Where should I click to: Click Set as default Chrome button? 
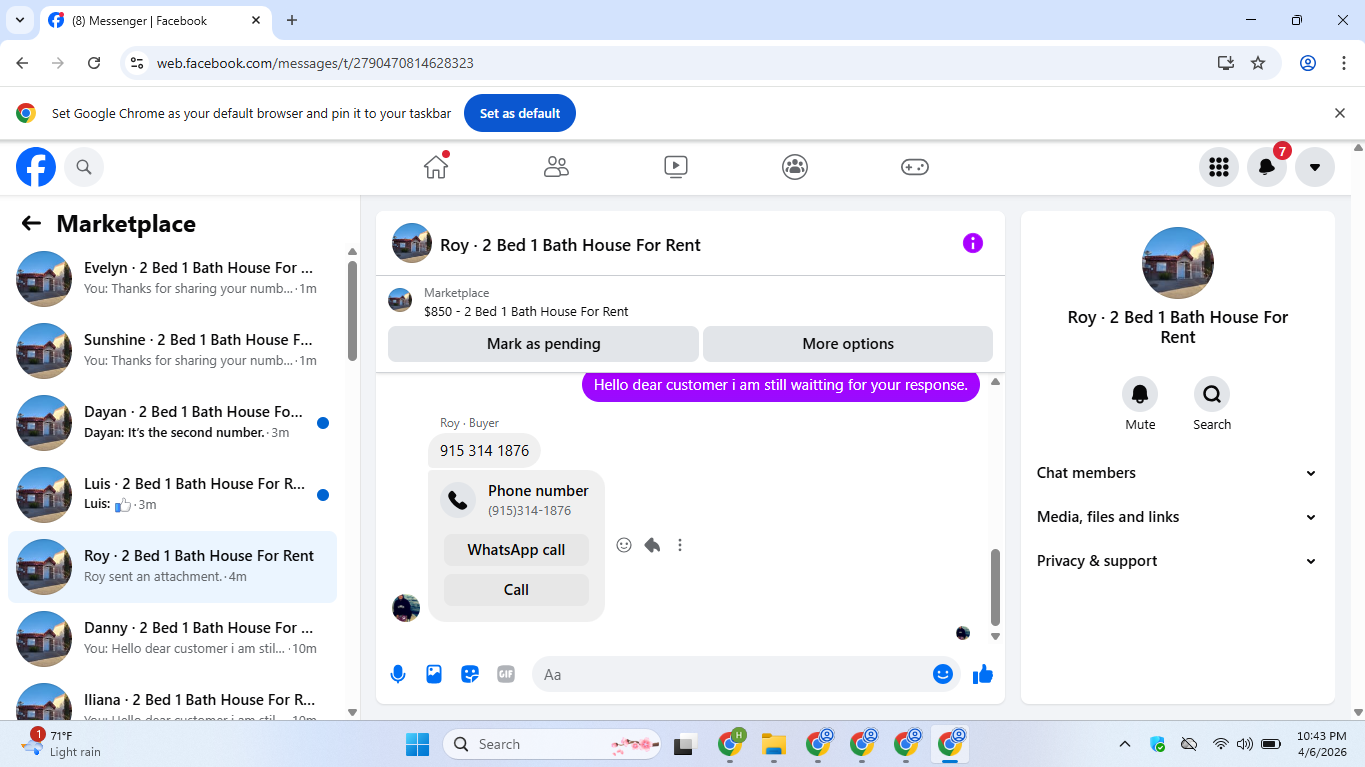click(x=520, y=114)
